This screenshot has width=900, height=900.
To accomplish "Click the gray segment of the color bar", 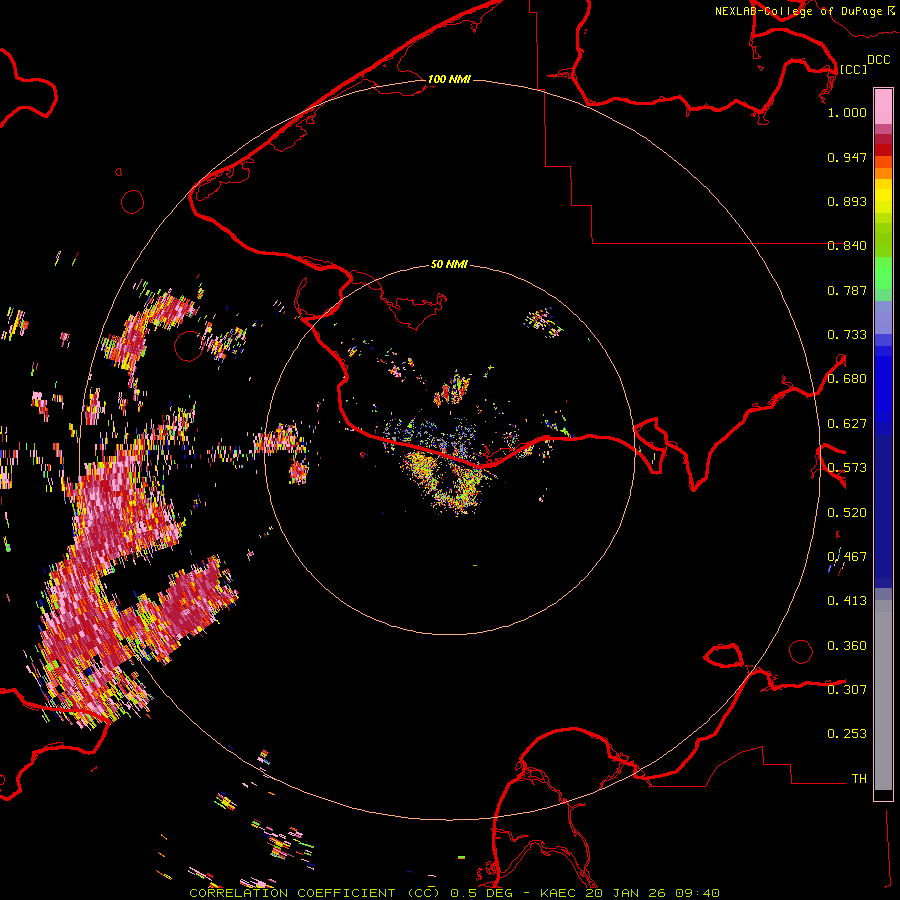I will [883, 695].
